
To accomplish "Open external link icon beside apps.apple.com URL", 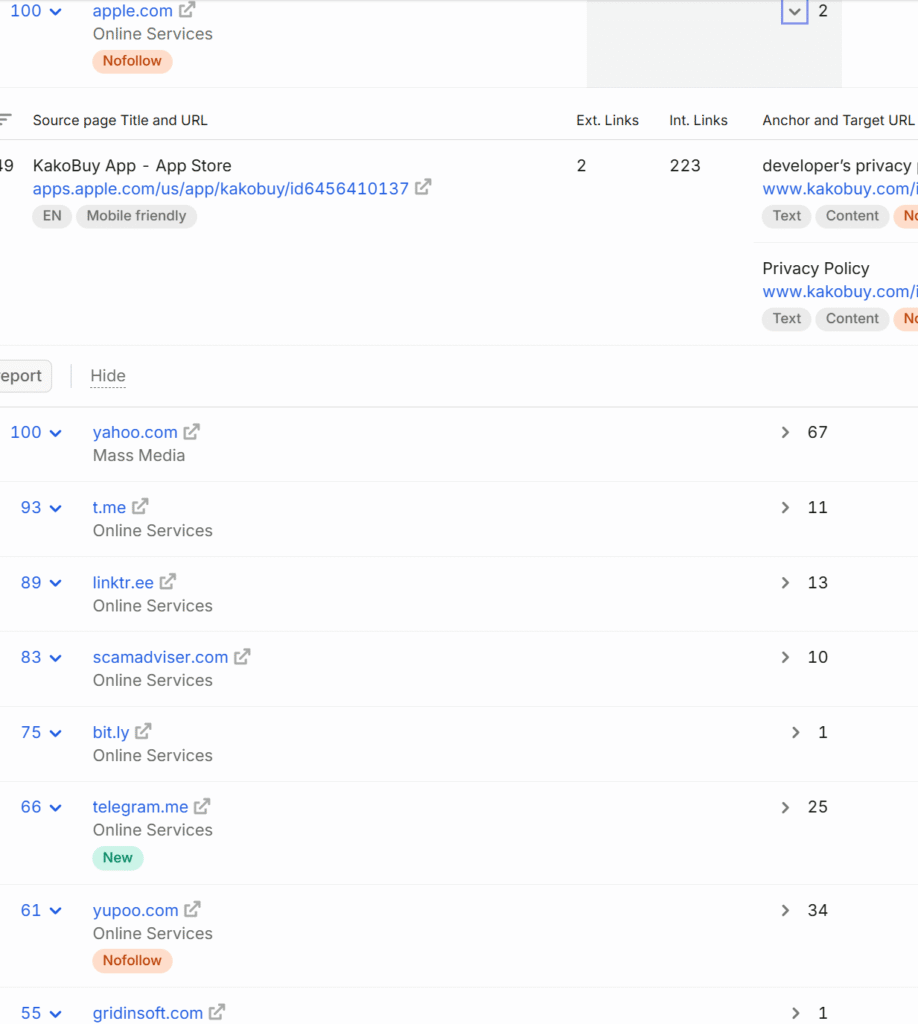I will click(423, 187).
